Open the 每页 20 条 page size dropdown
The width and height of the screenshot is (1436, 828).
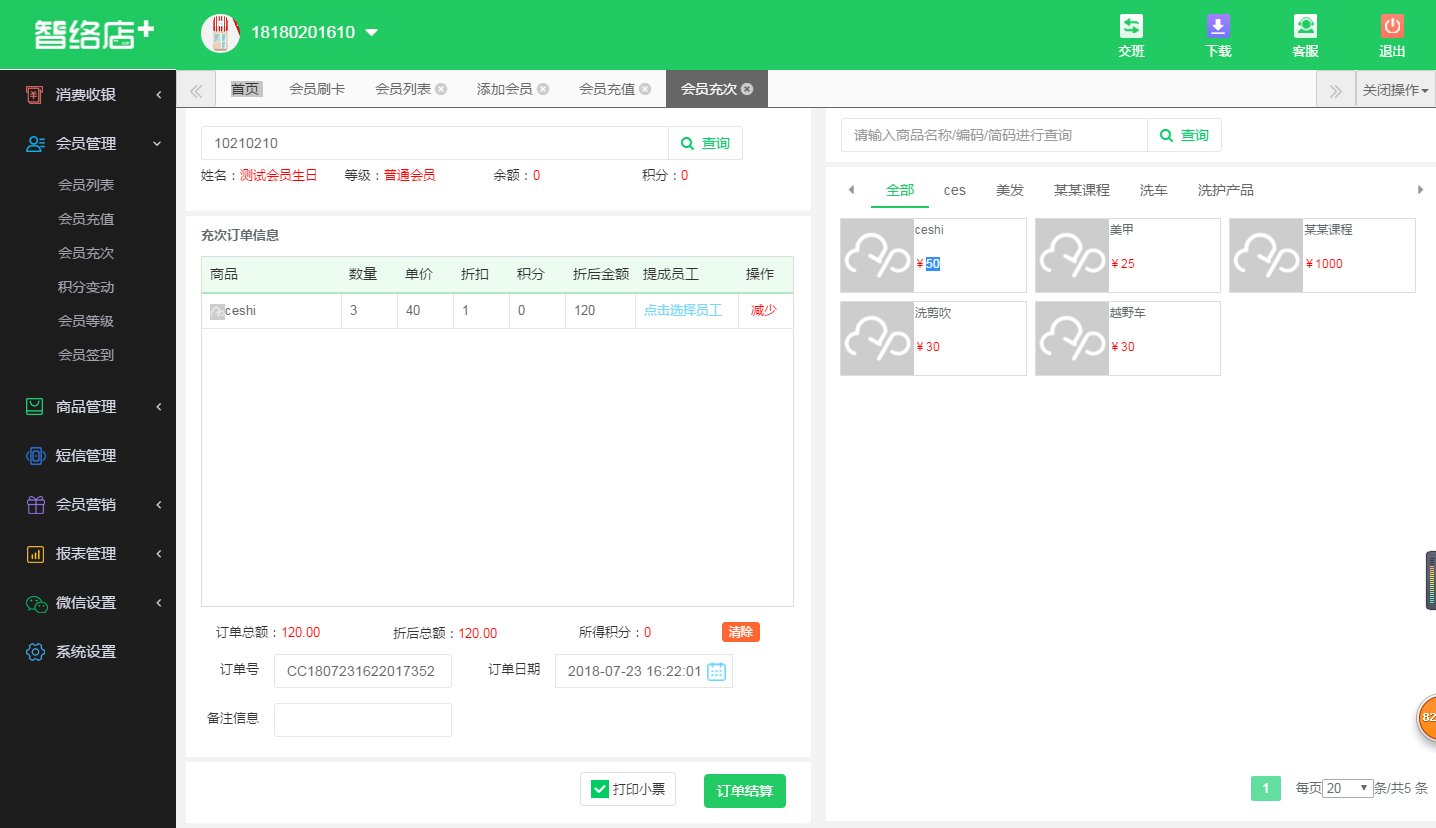click(x=1346, y=787)
